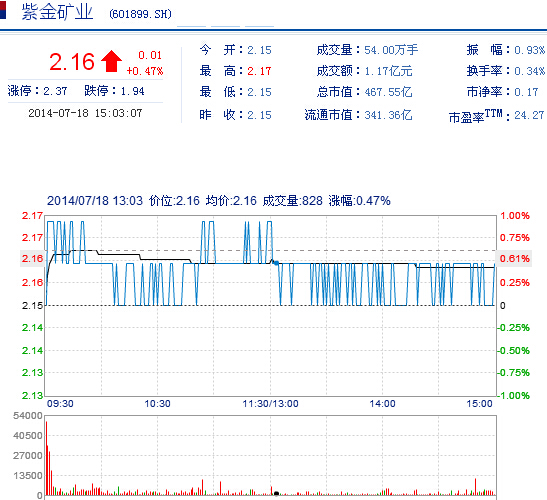Viewport: 547px width, 500px height.
Task: Click the 最高 high price 2.17
Action: [259, 71]
